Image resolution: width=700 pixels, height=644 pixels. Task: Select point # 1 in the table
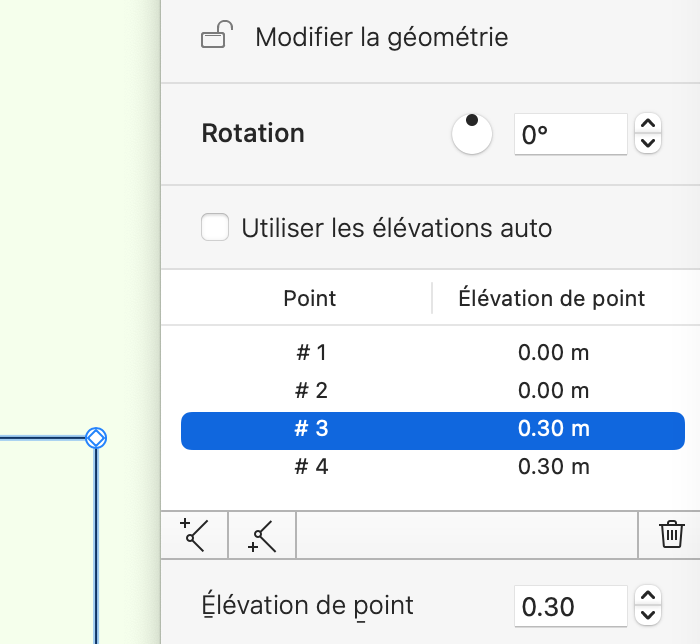[x=311, y=352]
